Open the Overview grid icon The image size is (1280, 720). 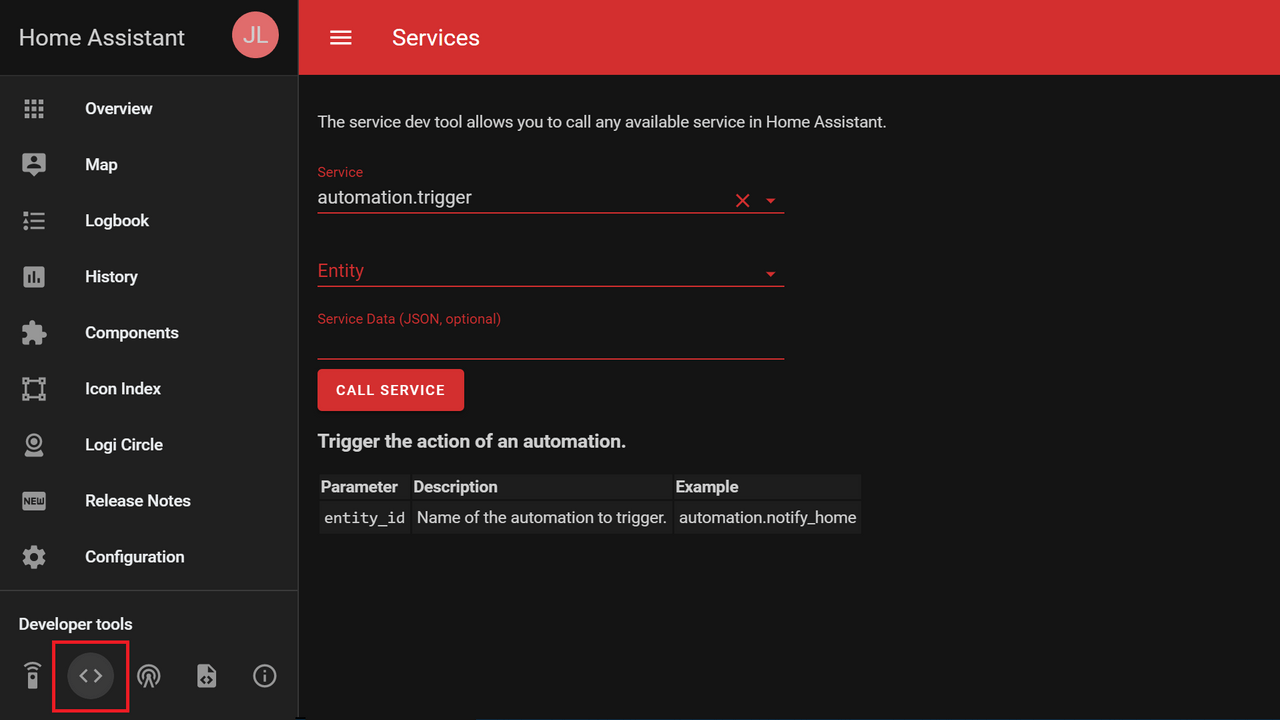(x=34, y=109)
